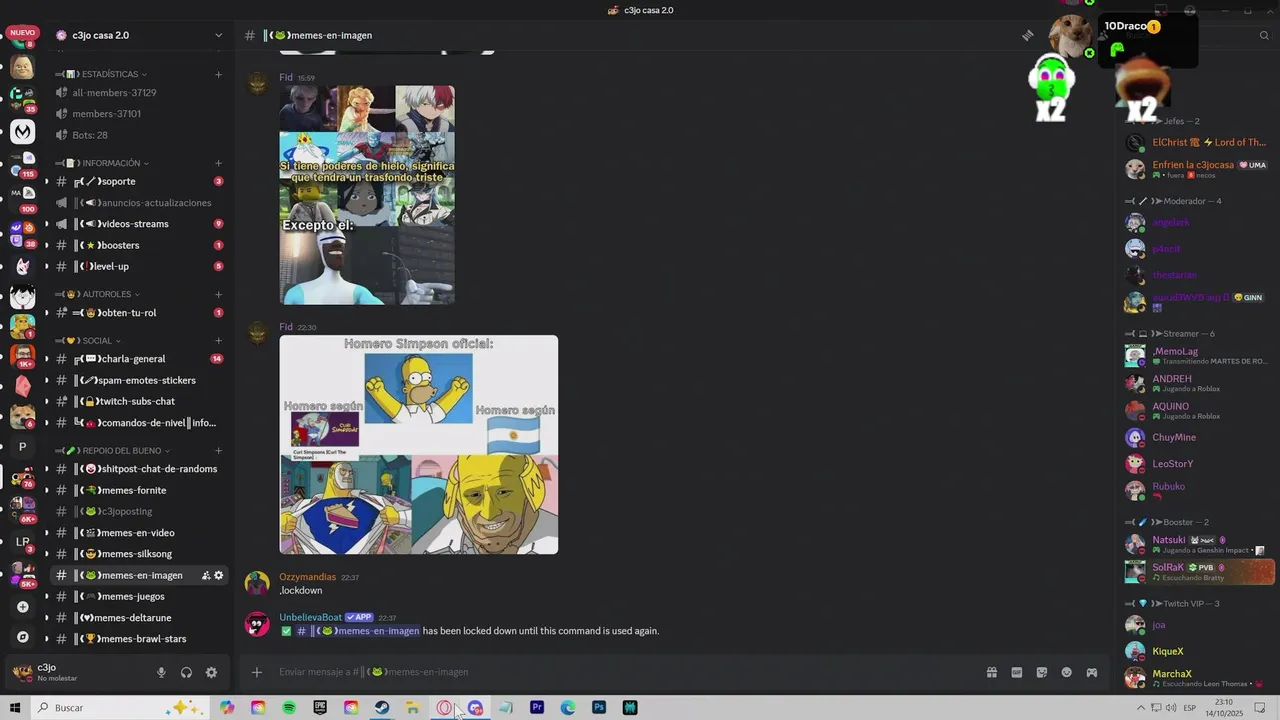Select the server with the M logo
The image size is (1280, 720).
[22, 131]
